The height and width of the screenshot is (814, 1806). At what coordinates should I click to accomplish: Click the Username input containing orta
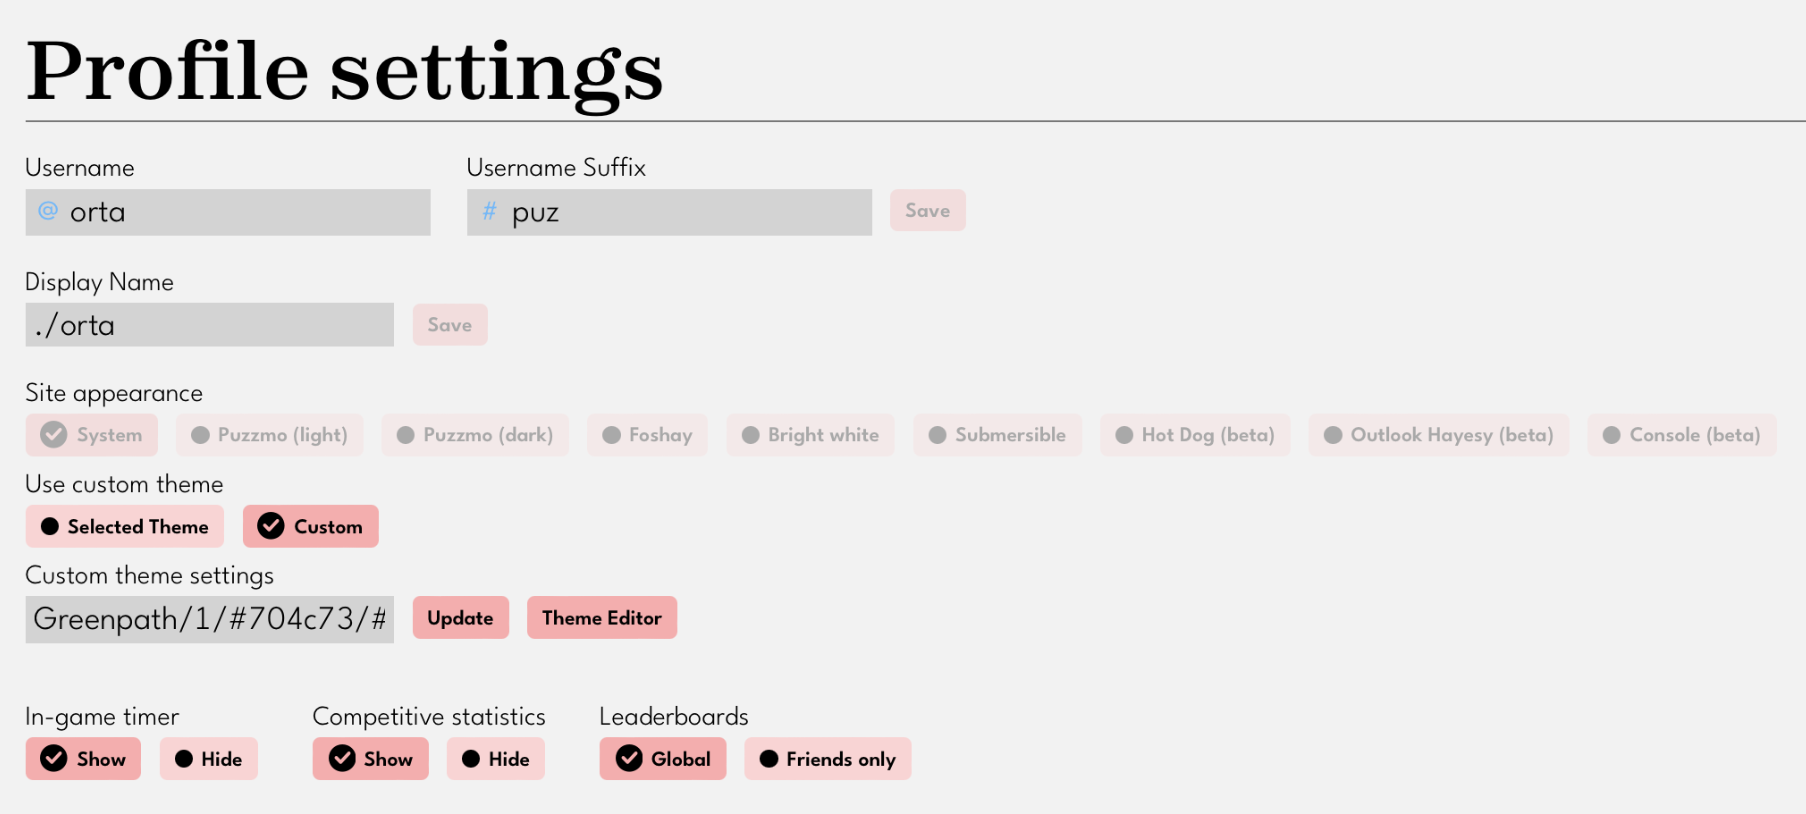(228, 212)
